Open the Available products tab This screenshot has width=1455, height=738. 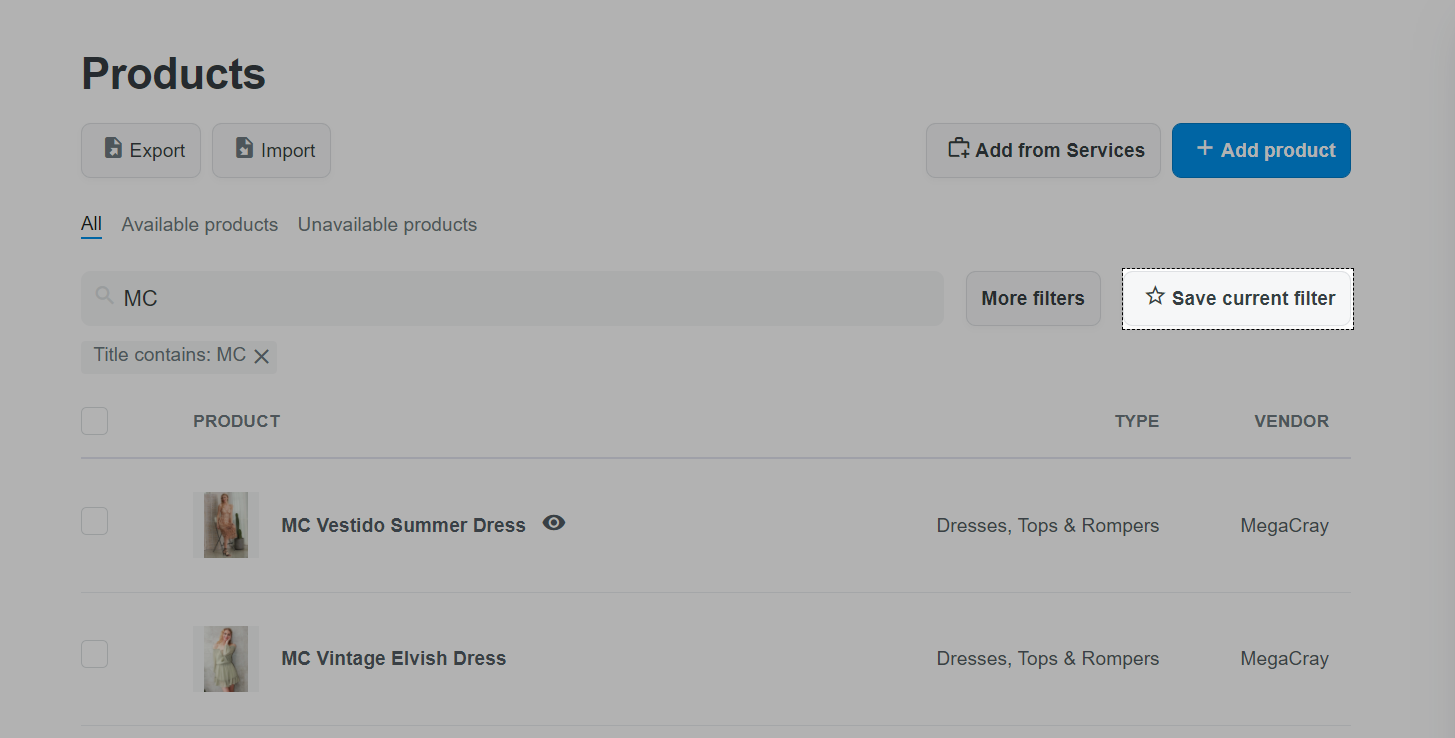point(200,224)
